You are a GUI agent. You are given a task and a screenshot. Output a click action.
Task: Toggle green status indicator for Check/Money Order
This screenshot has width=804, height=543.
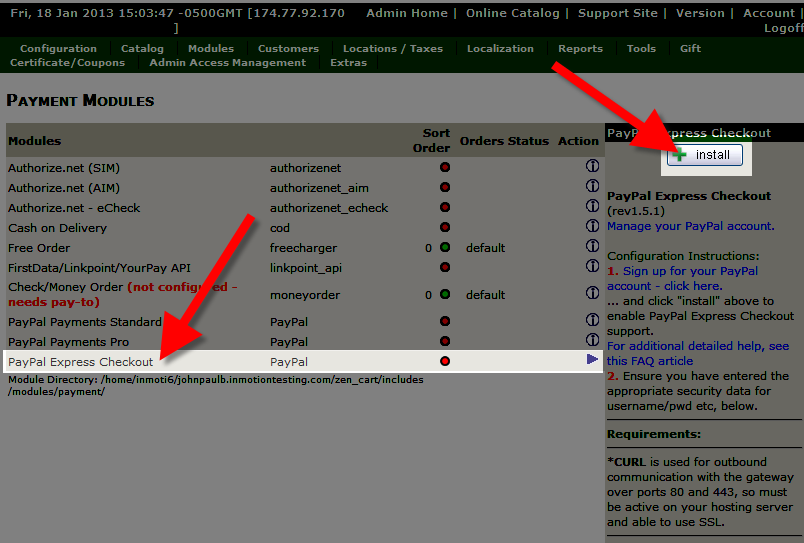pos(444,295)
